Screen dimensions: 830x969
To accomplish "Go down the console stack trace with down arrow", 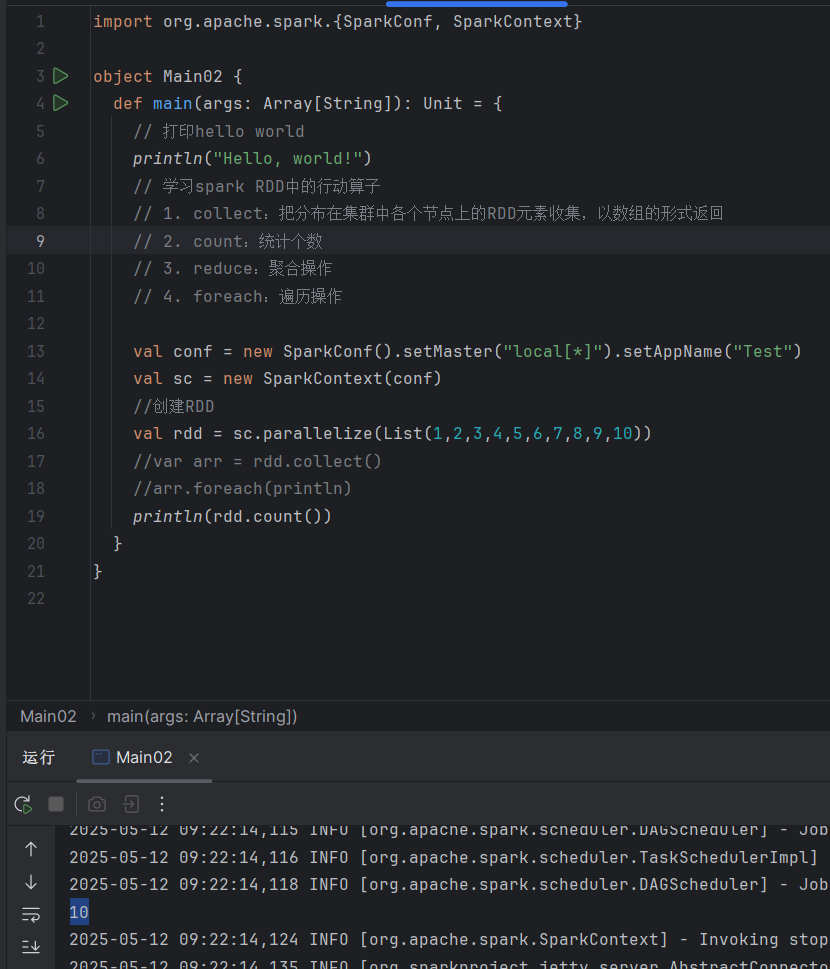I will 31,882.
